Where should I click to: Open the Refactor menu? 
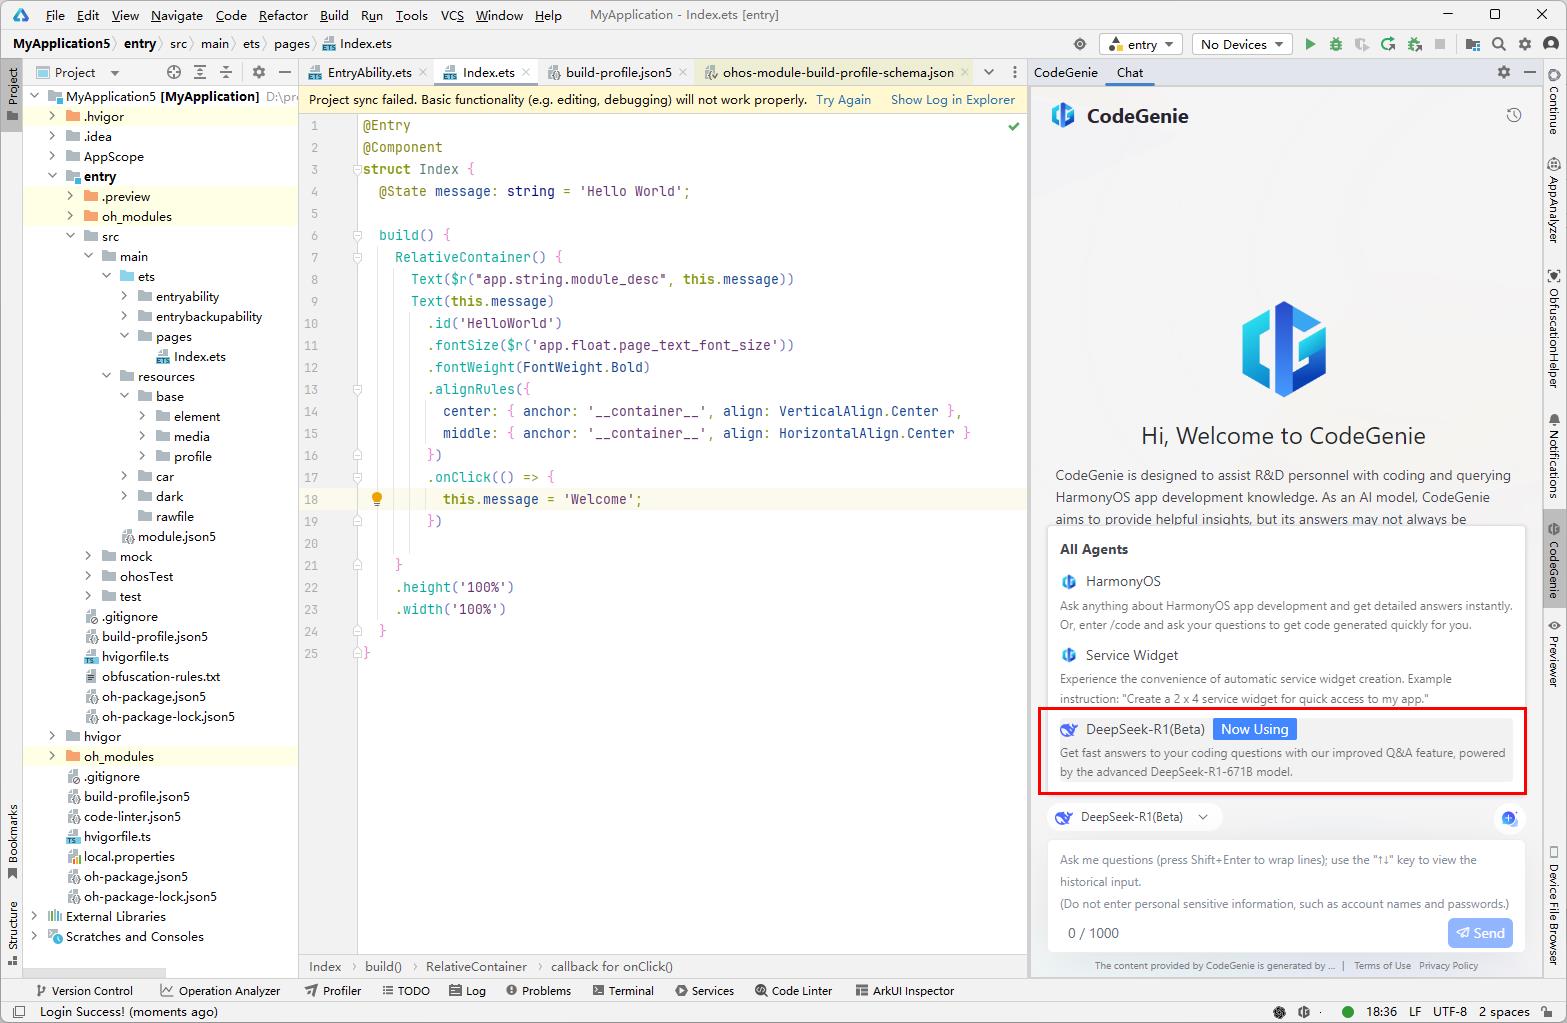283,15
